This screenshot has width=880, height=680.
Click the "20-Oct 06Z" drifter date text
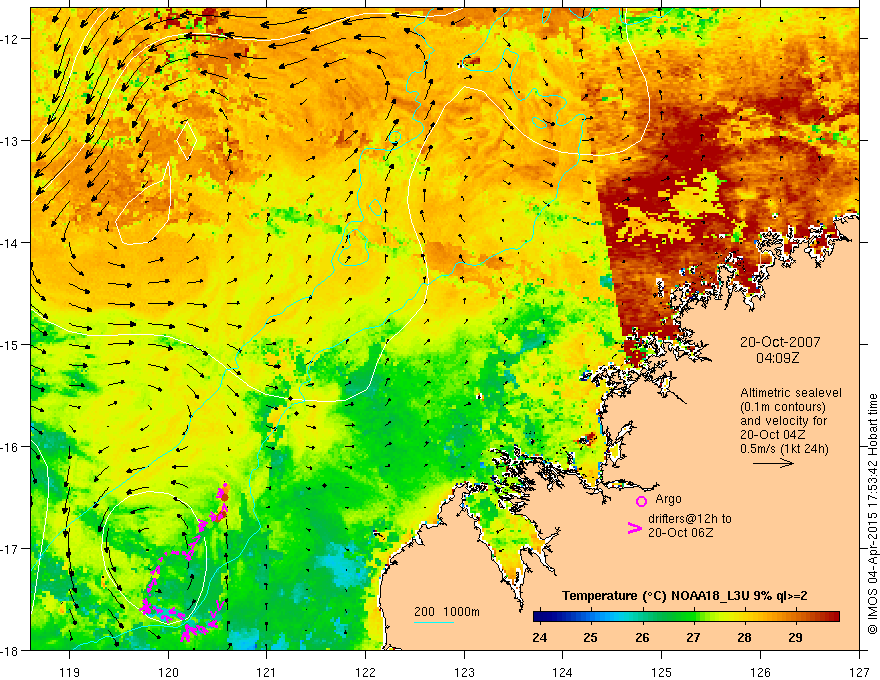tap(681, 533)
